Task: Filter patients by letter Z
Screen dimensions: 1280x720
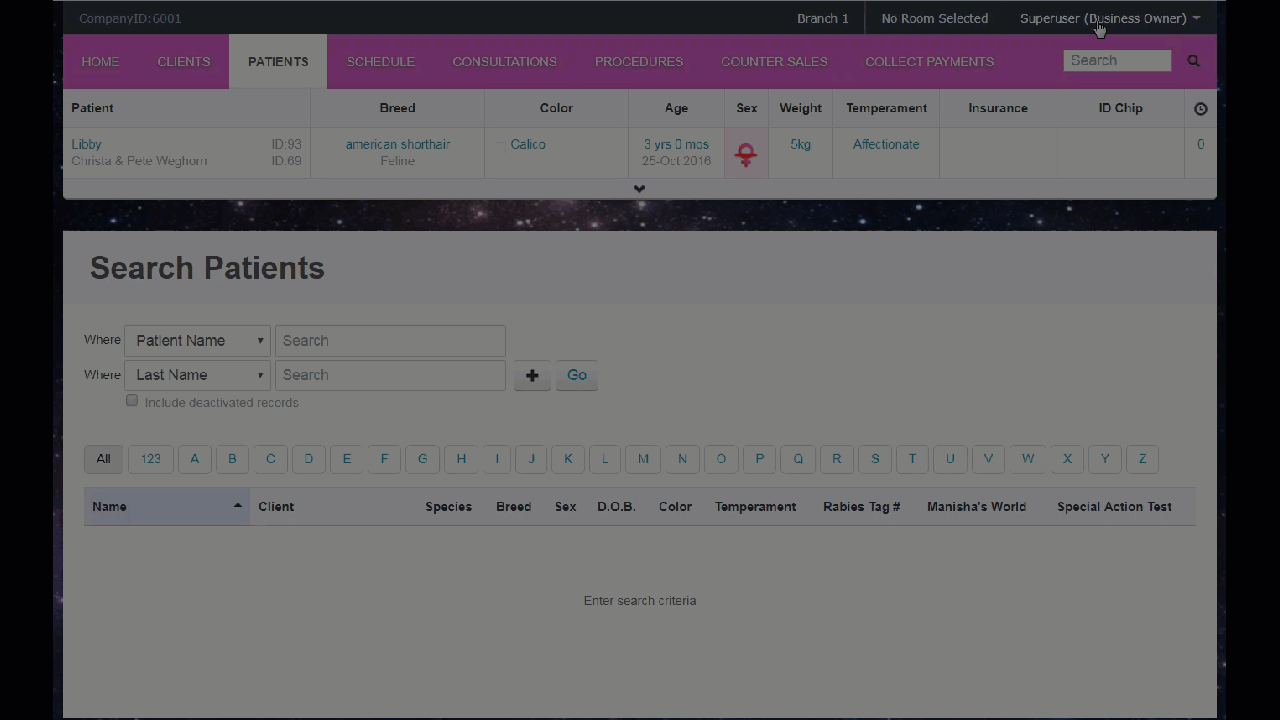Action: coord(1142,459)
